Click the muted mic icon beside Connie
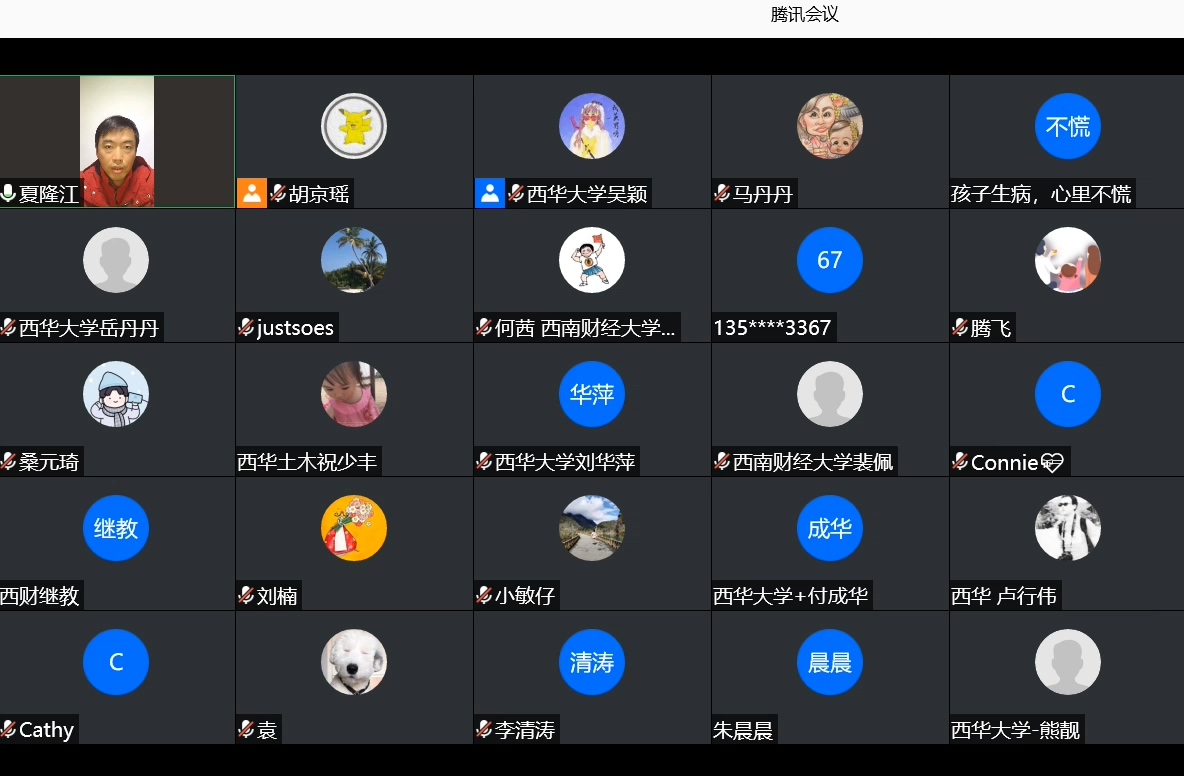The height and width of the screenshot is (776, 1184). click(x=960, y=461)
